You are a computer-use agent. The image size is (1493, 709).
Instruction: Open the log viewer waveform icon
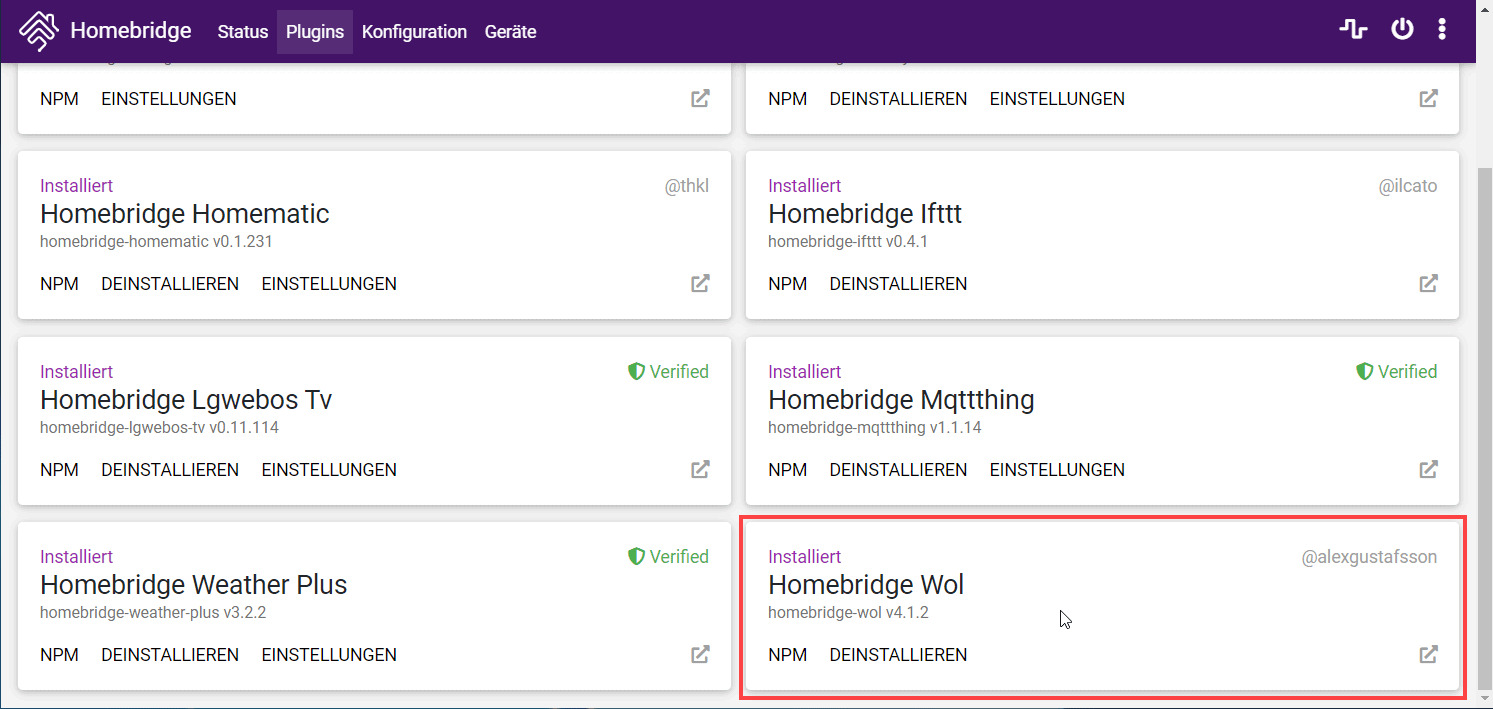[x=1353, y=30]
